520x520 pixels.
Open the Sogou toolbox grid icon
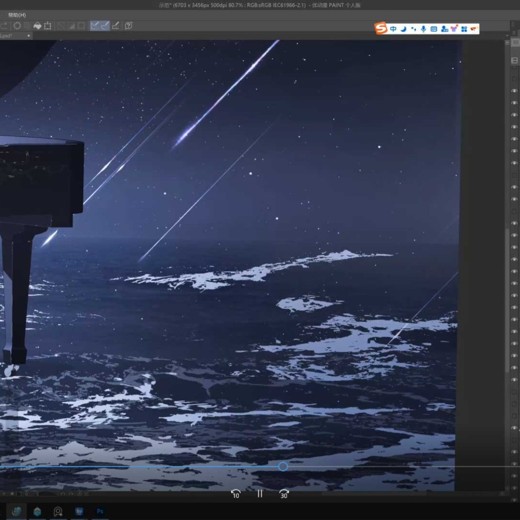coord(464,29)
